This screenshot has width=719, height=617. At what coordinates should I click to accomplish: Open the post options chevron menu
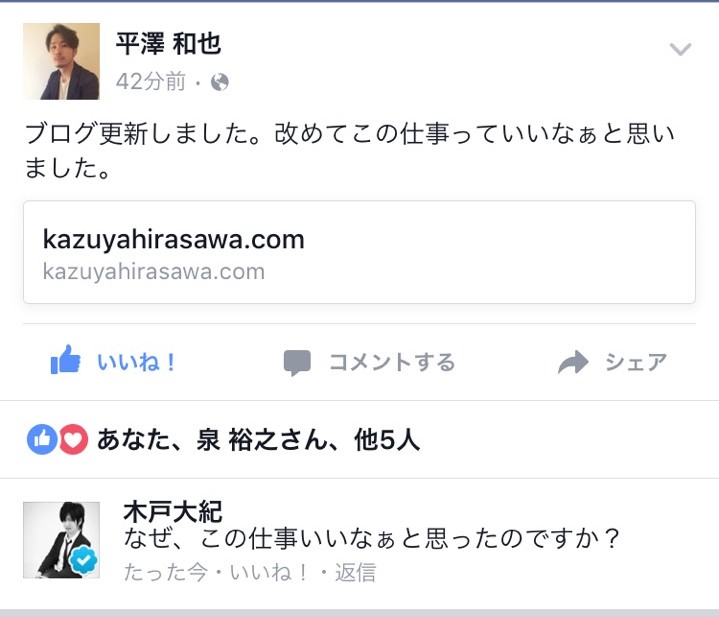(680, 49)
